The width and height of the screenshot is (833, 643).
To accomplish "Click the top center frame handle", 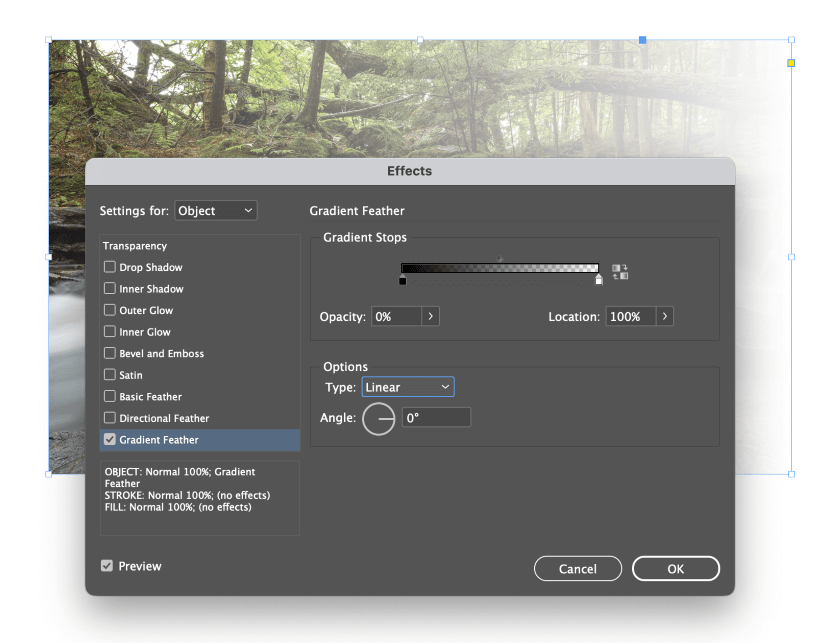I will point(420,40).
